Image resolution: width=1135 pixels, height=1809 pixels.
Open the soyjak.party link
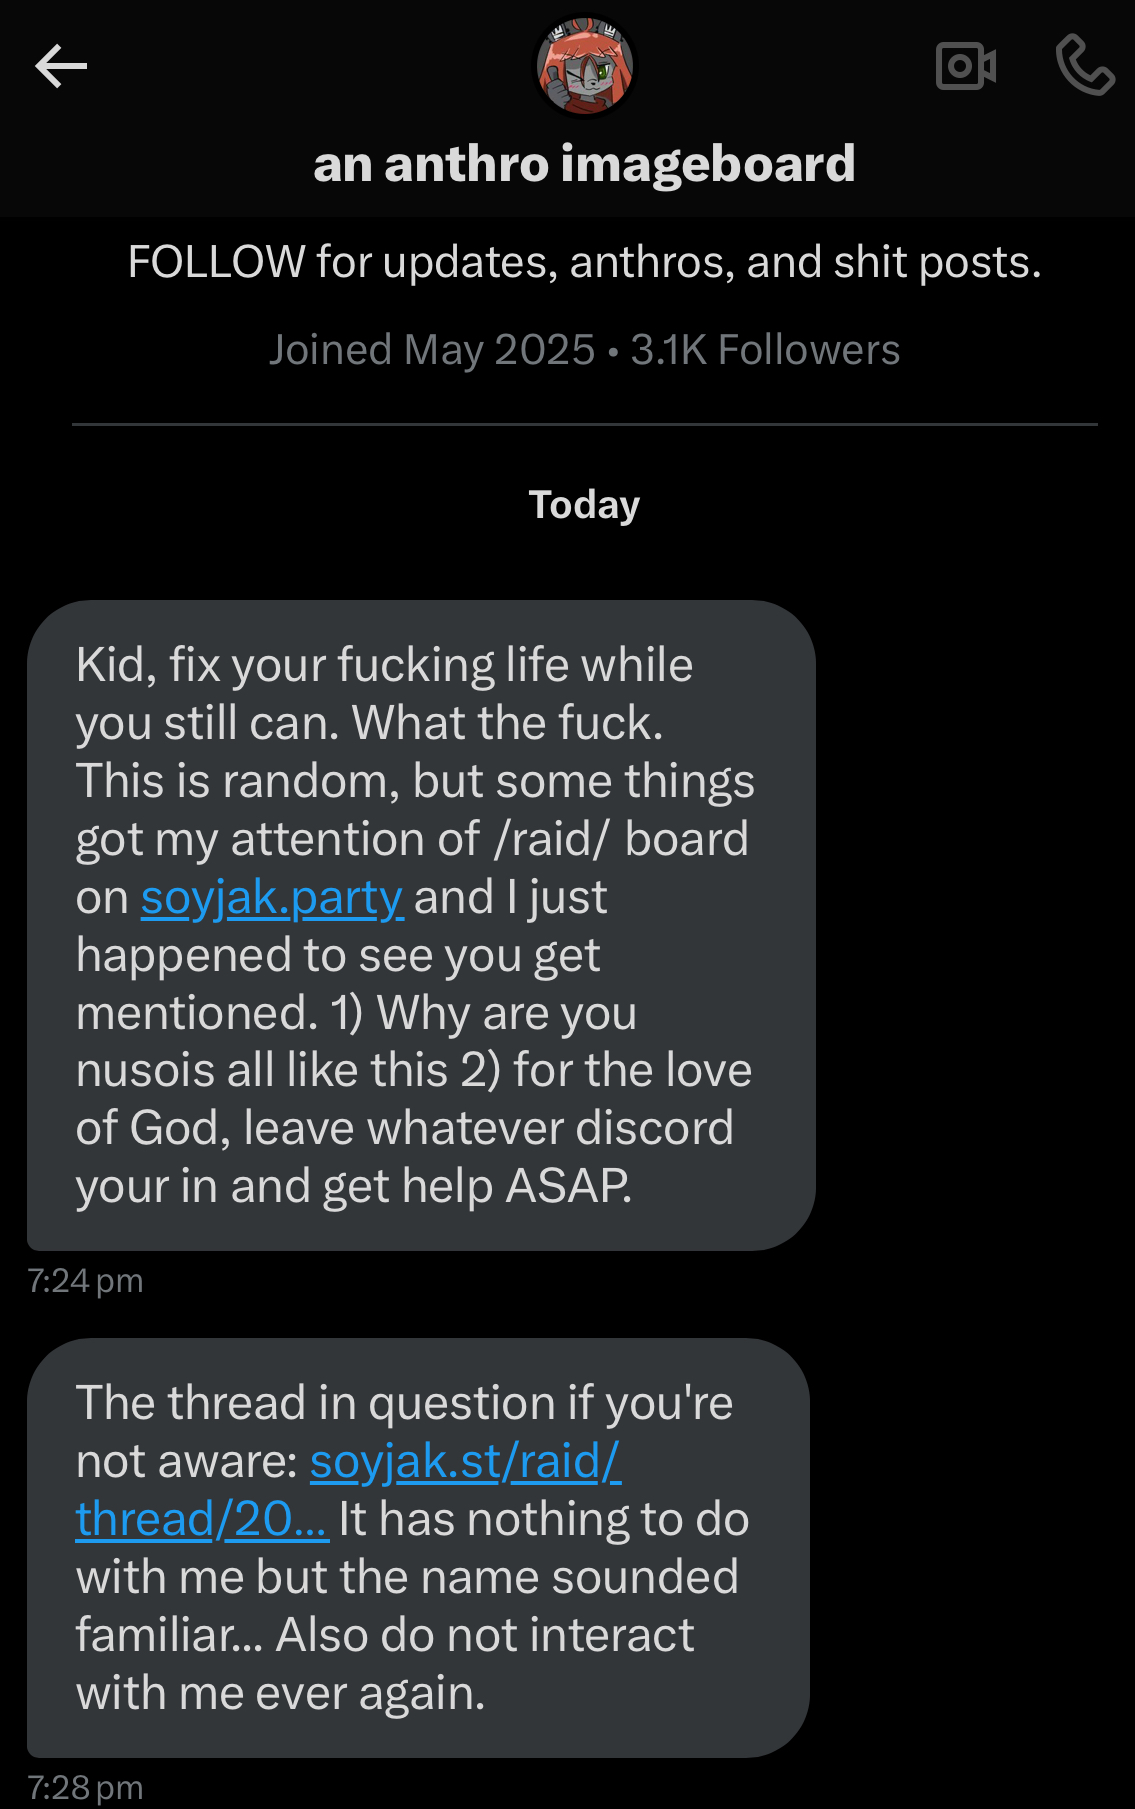[x=272, y=898]
